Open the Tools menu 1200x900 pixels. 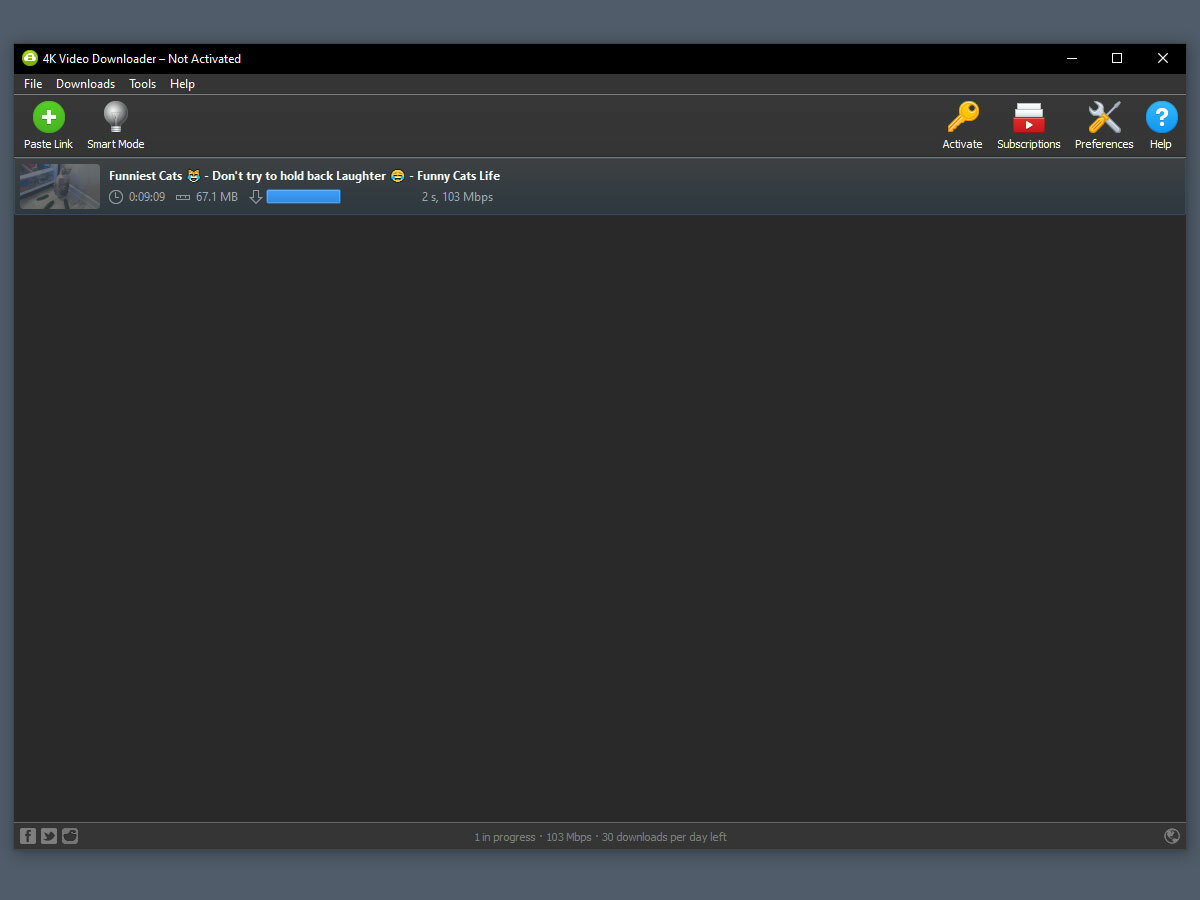pos(142,84)
